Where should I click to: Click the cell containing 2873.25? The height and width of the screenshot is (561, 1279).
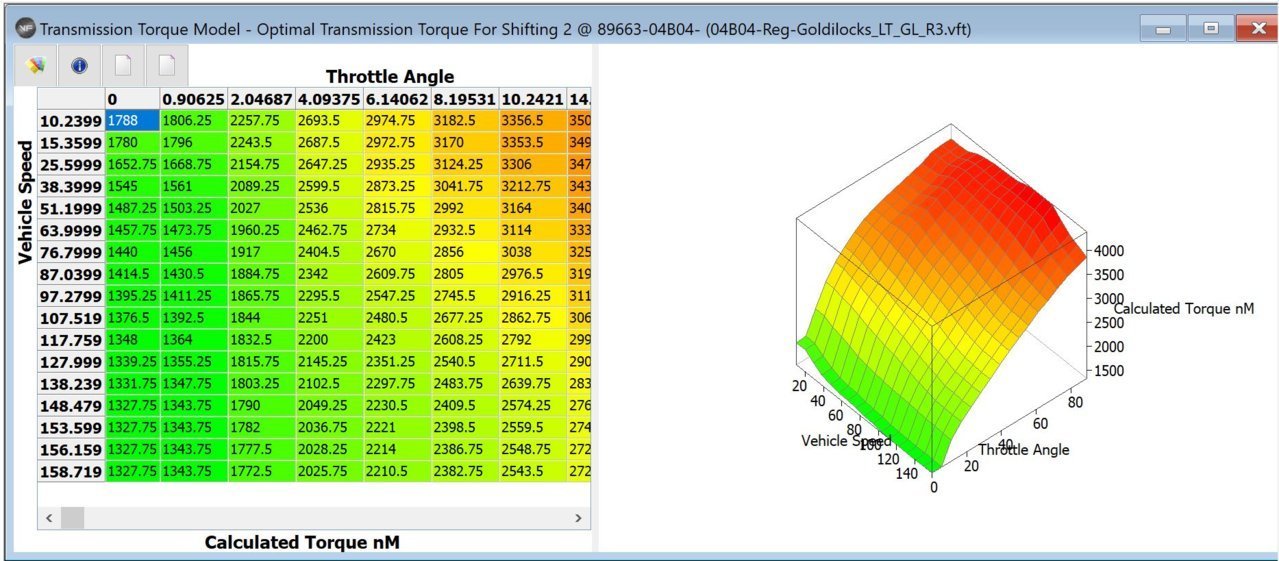tap(397, 186)
